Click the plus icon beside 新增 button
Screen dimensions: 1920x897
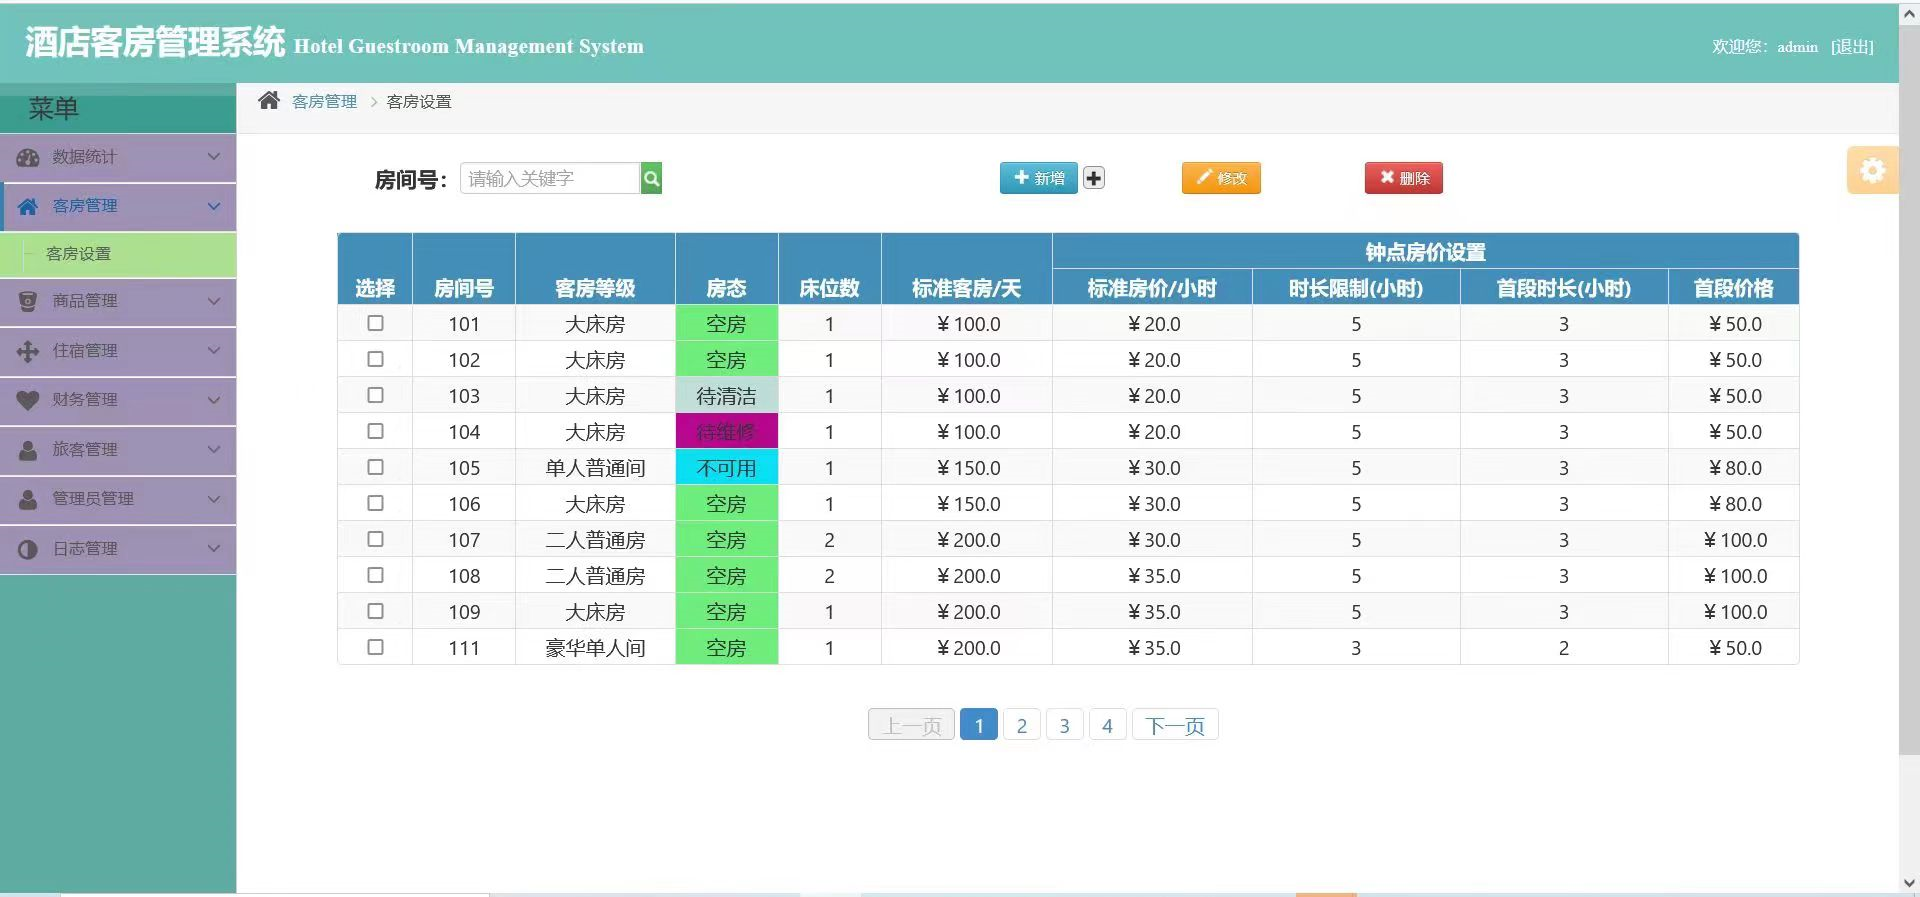pos(1094,178)
